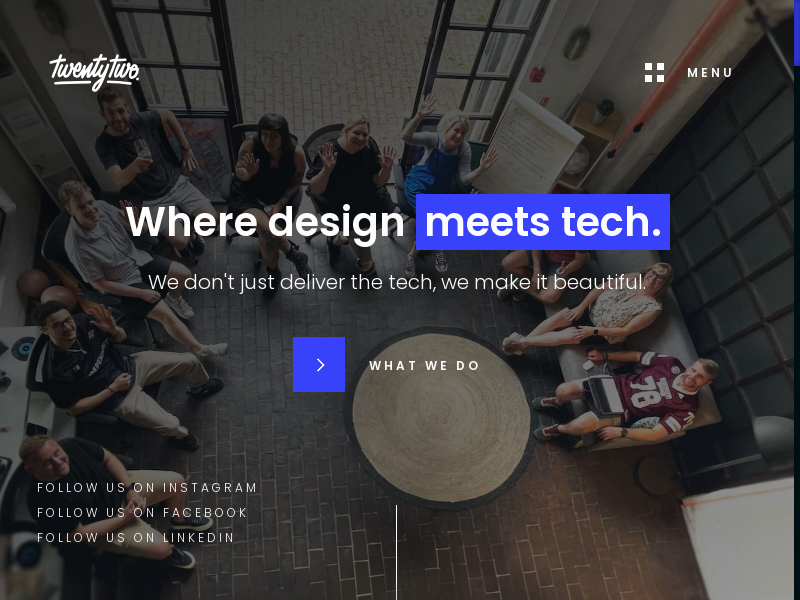The height and width of the screenshot is (600, 800).
Task: Open Follow Us On Instagram link
Action: 147,487
